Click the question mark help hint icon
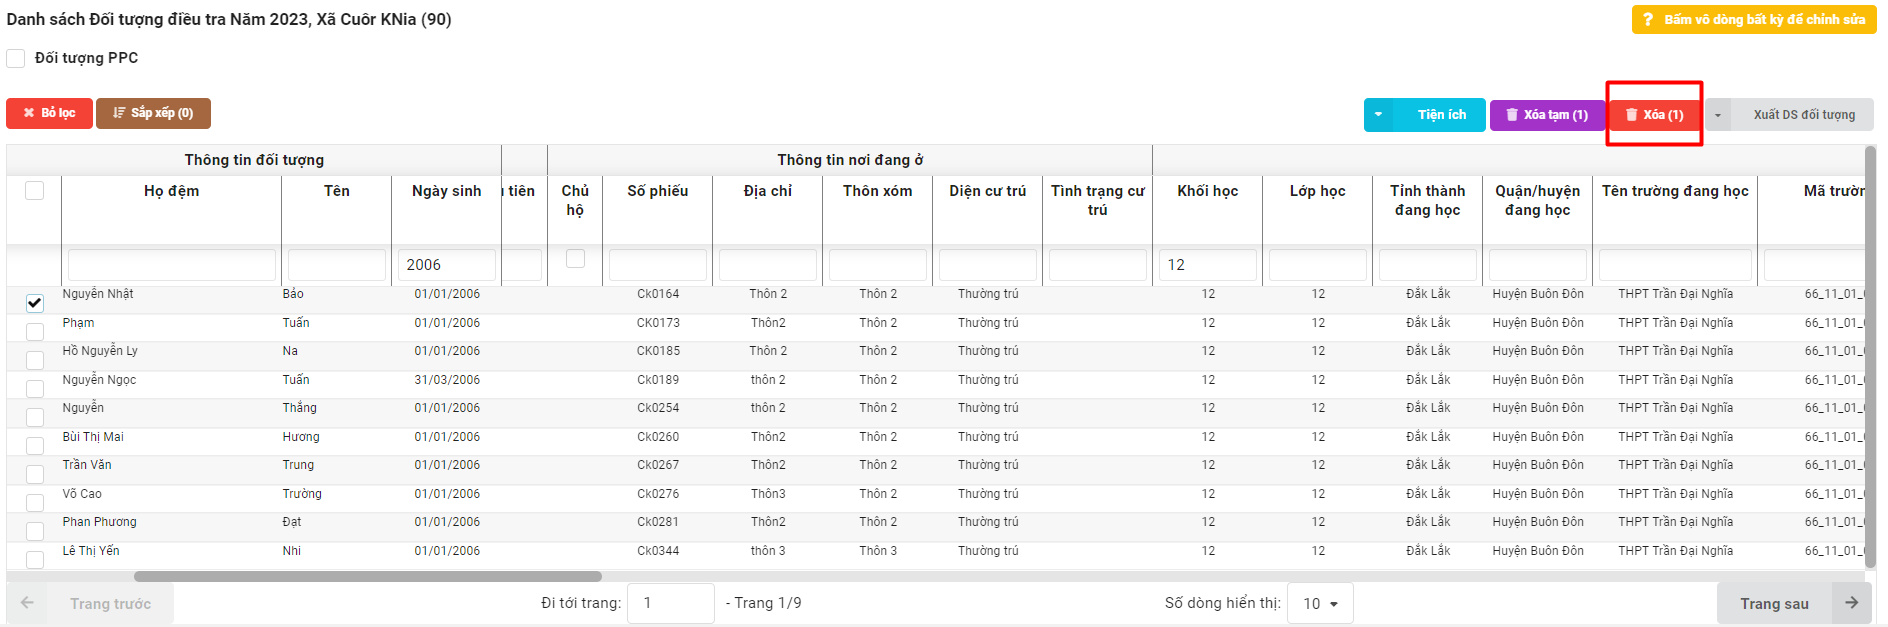The height and width of the screenshot is (627, 1888). coord(1648,20)
